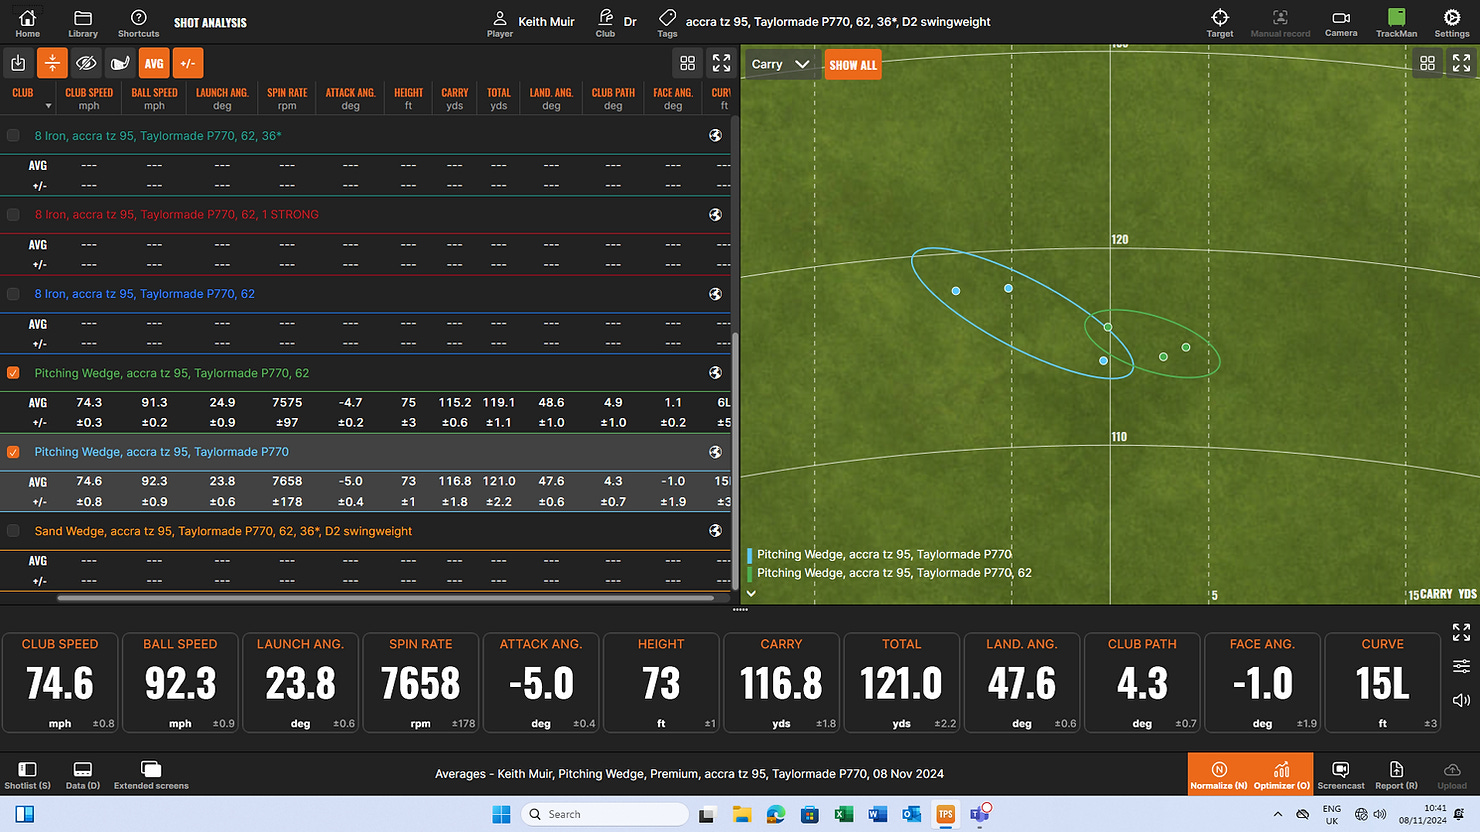Sort by BALL SPEED column
This screenshot has height=832, width=1480.
click(x=154, y=98)
